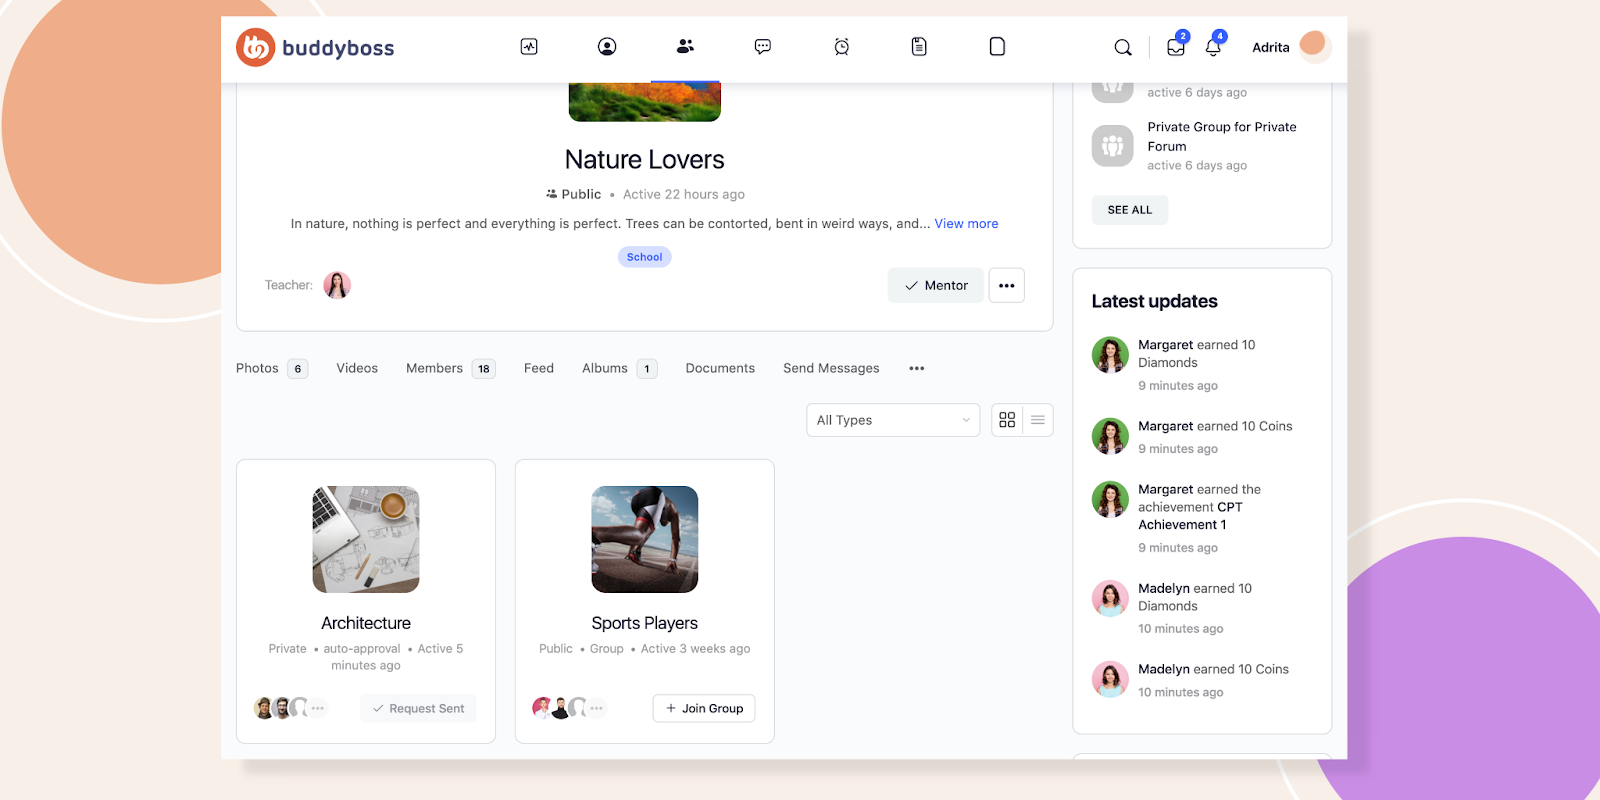Switch to the Photos tab
Viewport: 1600px width, 800px height.
pos(271,368)
